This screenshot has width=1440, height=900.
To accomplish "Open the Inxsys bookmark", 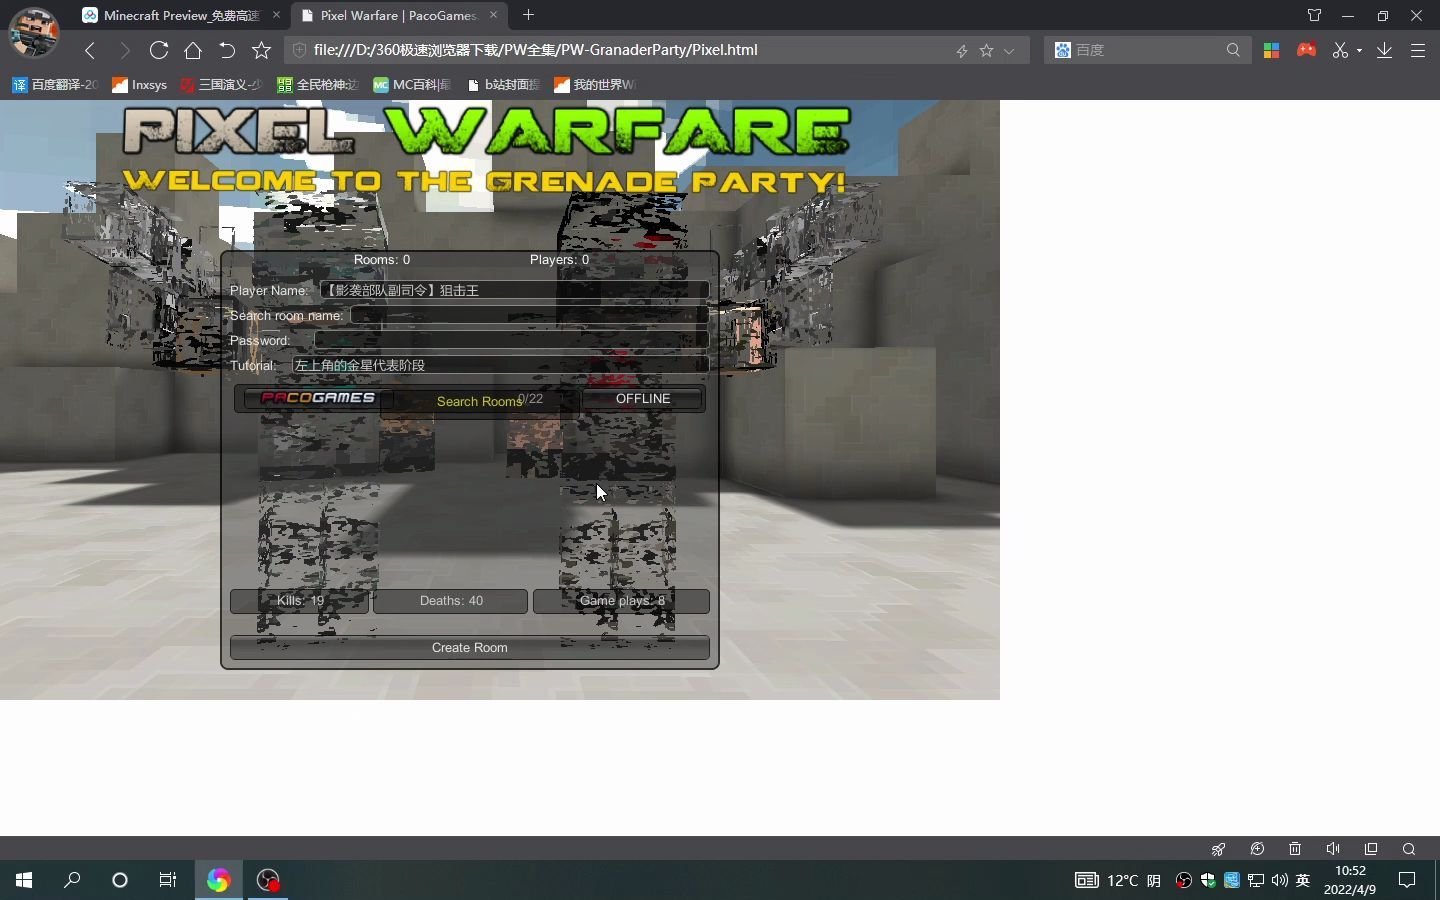I will click(x=139, y=85).
